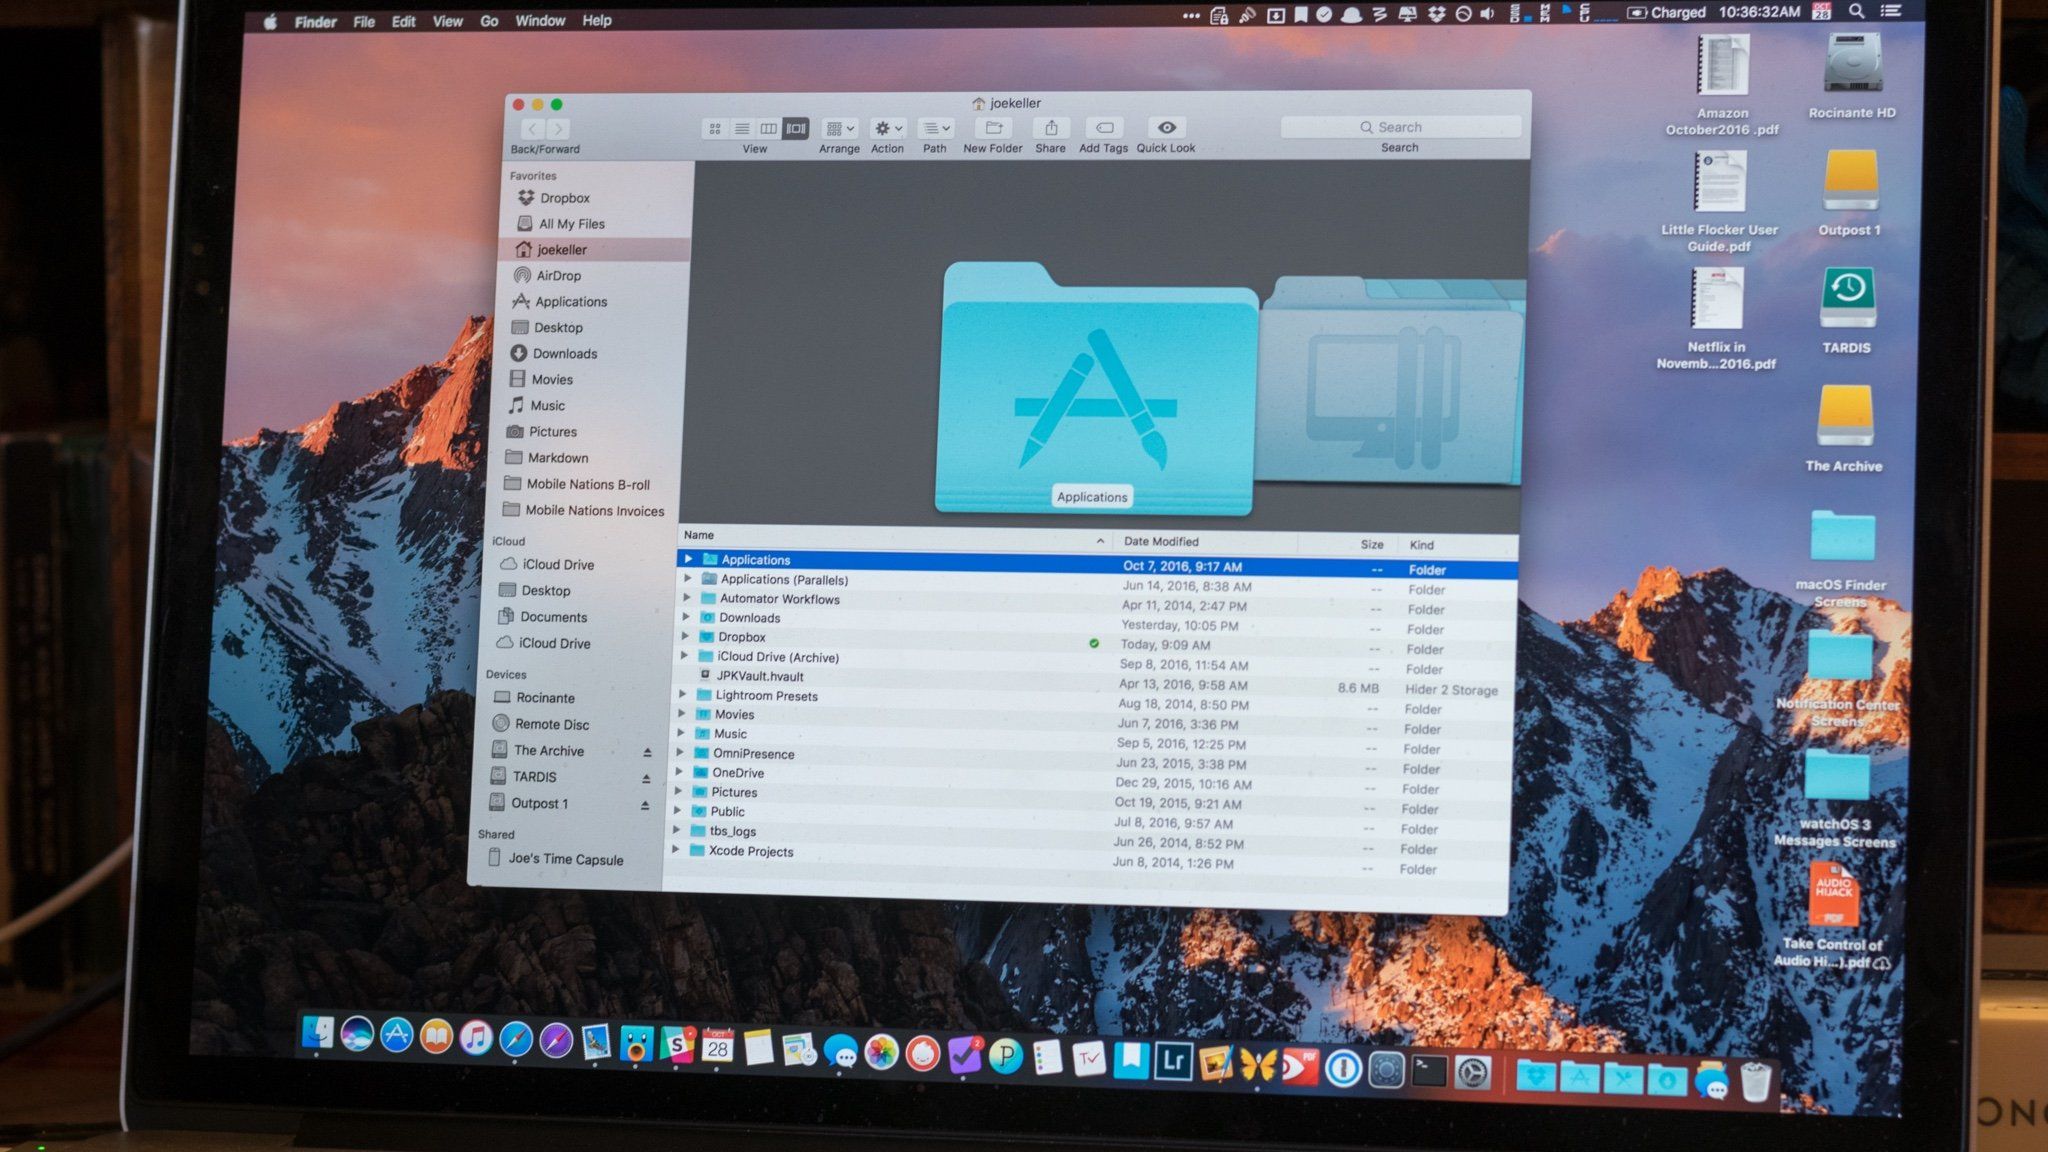The height and width of the screenshot is (1152, 2048).
Task: Switch to icon view mode
Action: tap(715, 129)
